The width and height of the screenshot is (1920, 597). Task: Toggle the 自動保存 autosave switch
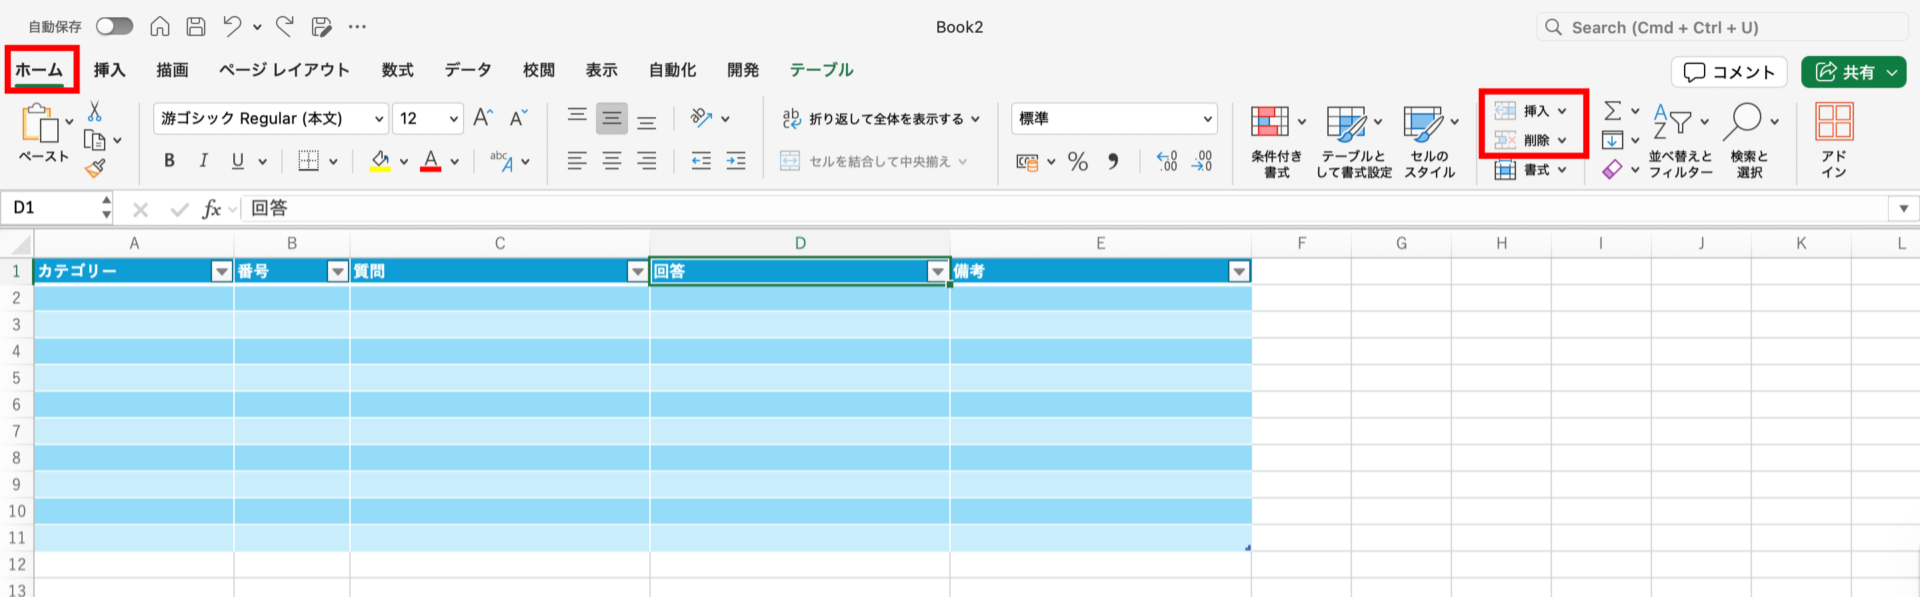coord(114,26)
